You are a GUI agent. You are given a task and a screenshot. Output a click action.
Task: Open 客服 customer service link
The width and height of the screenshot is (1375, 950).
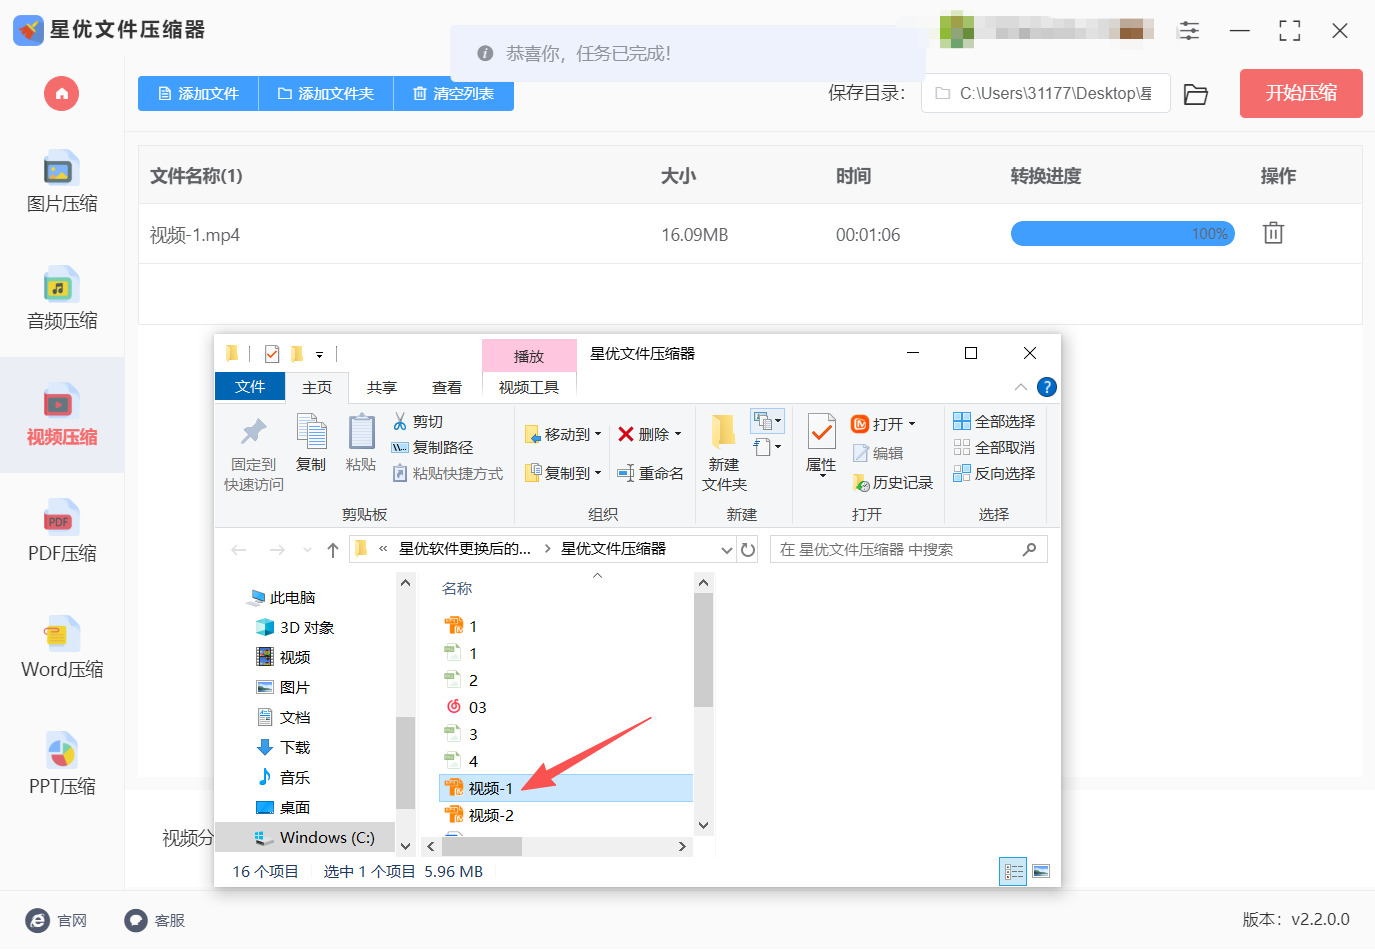click(x=155, y=920)
